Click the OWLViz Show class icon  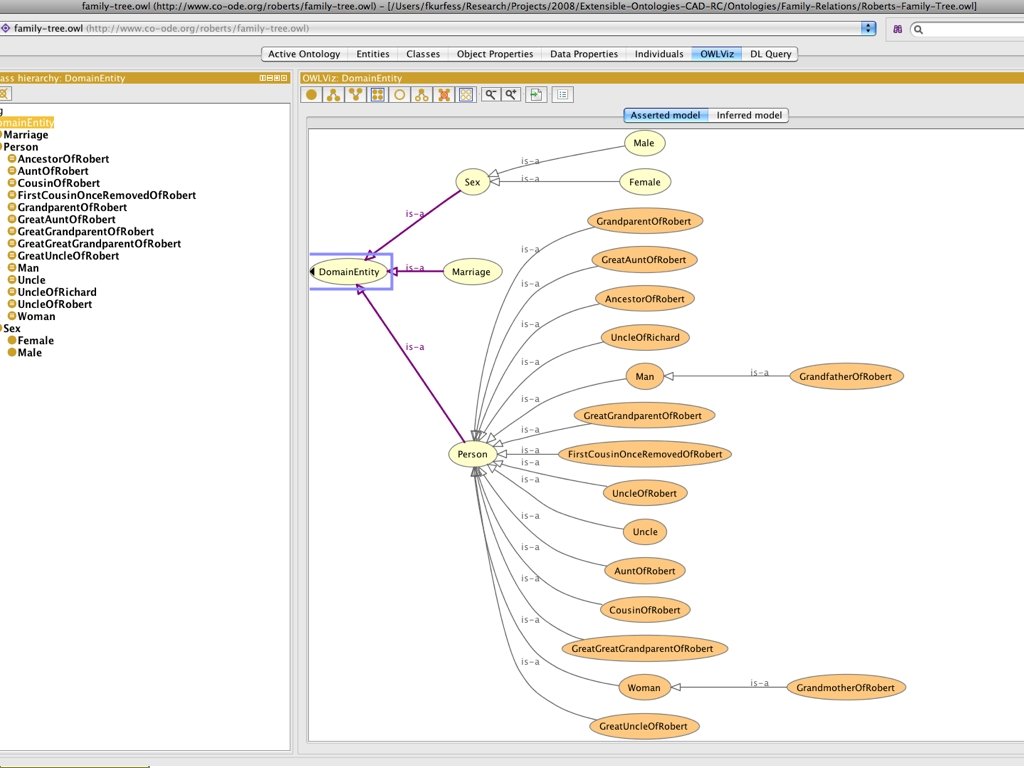(x=312, y=95)
